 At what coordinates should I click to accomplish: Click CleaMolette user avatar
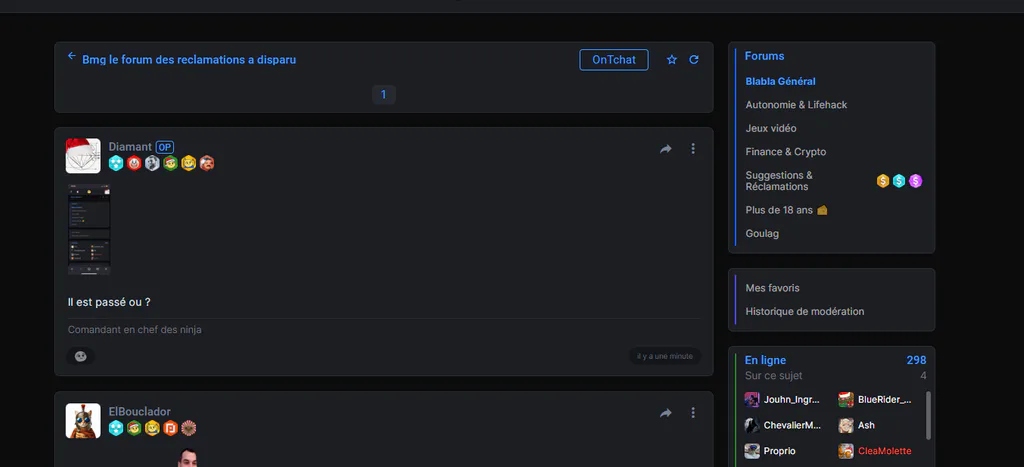(x=846, y=451)
